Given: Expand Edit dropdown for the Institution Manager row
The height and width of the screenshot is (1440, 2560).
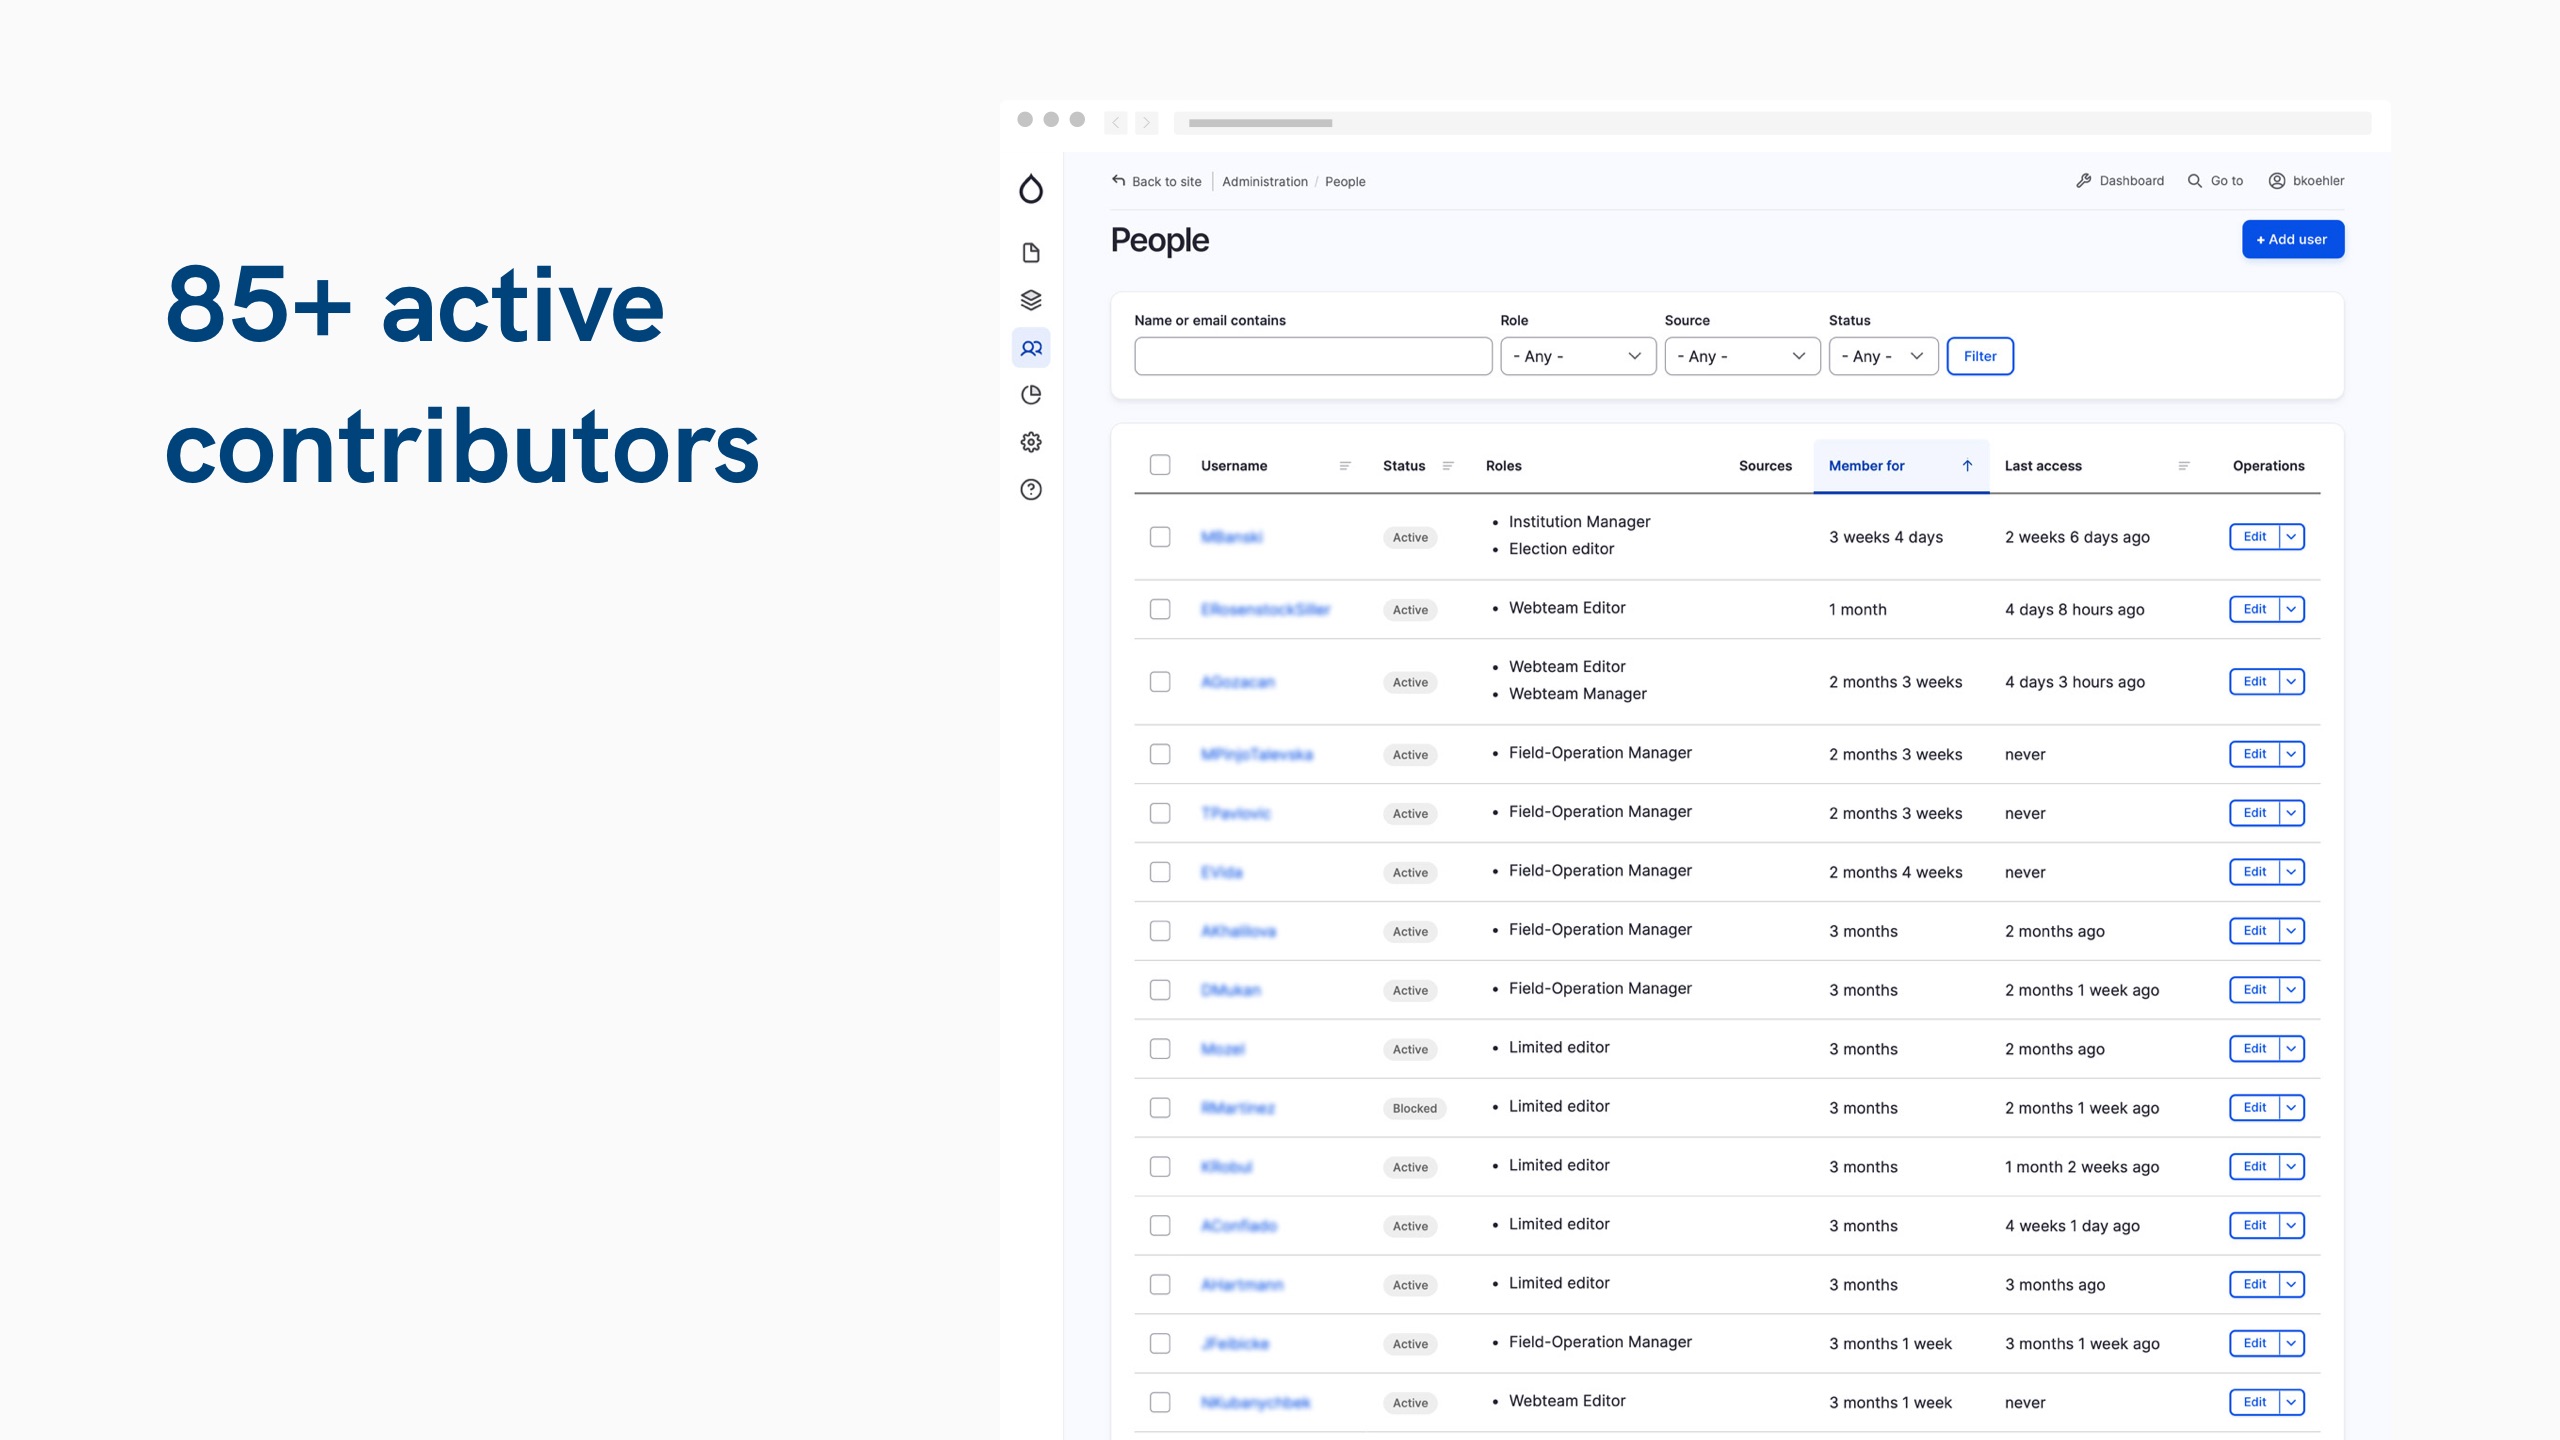Looking at the screenshot, I should tap(2292, 537).
